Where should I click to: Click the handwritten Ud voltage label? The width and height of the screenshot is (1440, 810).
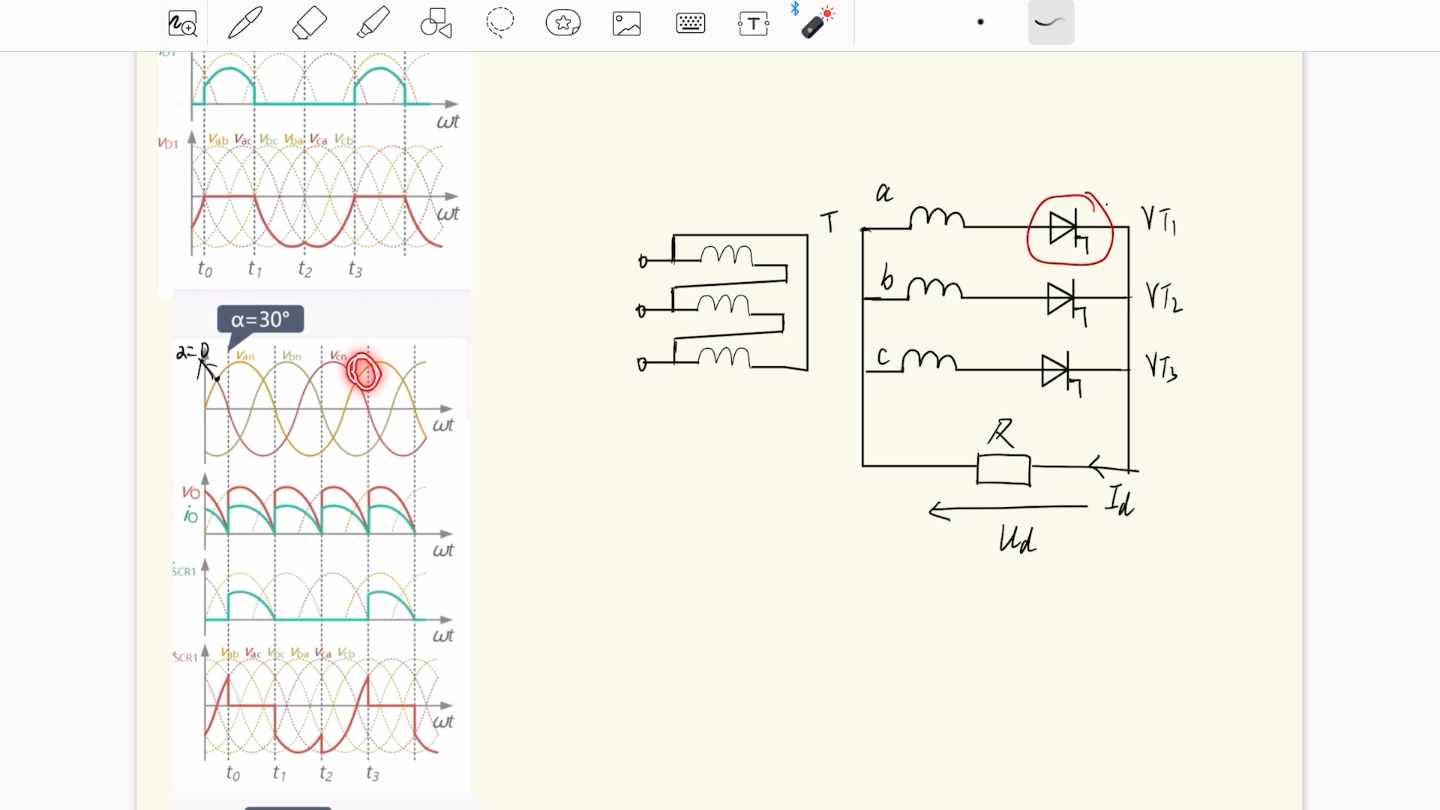pyautogui.click(x=1018, y=540)
